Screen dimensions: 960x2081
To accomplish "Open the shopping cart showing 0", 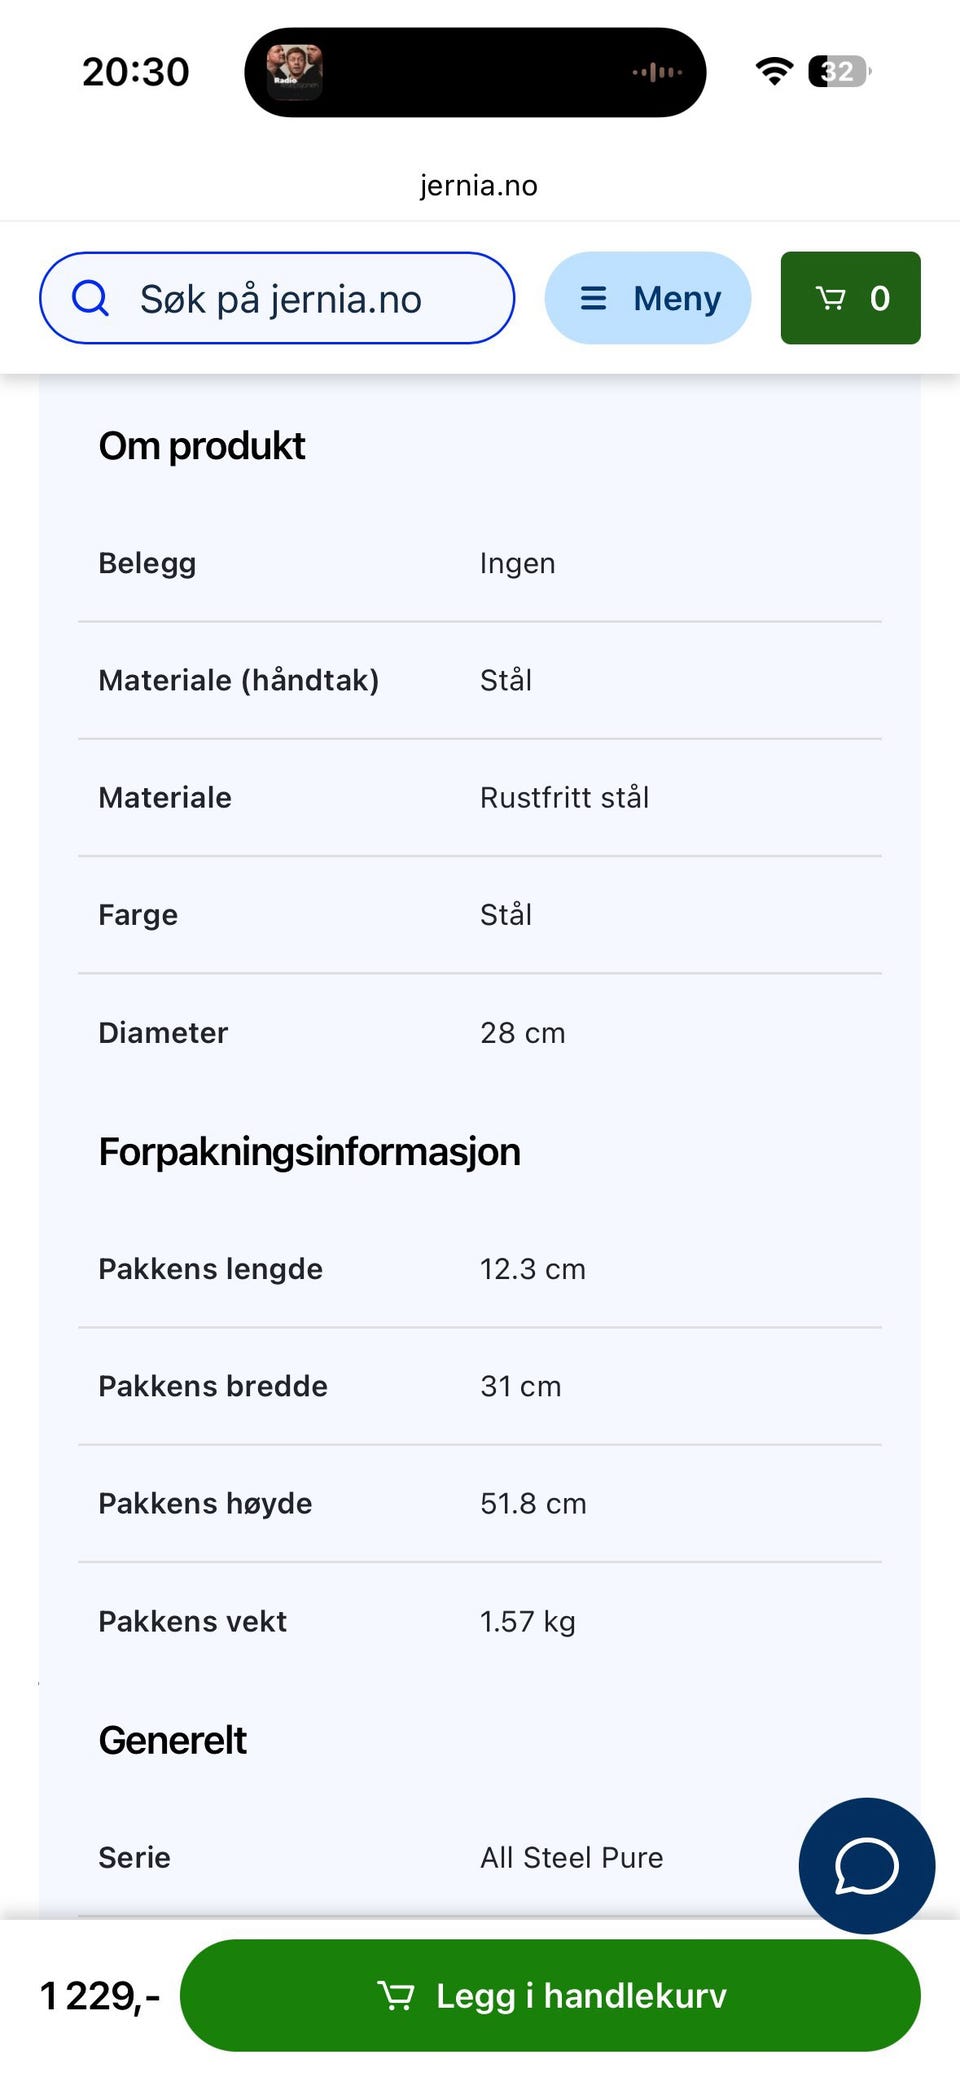I will (x=850, y=298).
